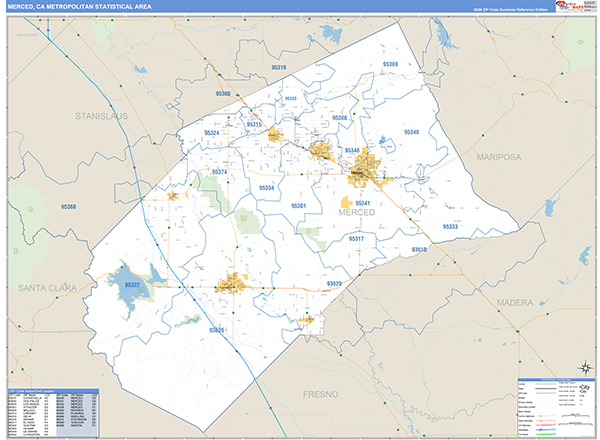Click the 95374 ZIP code label
Image resolution: width=600 pixels, height=440 pixels.
click(219, 172)
